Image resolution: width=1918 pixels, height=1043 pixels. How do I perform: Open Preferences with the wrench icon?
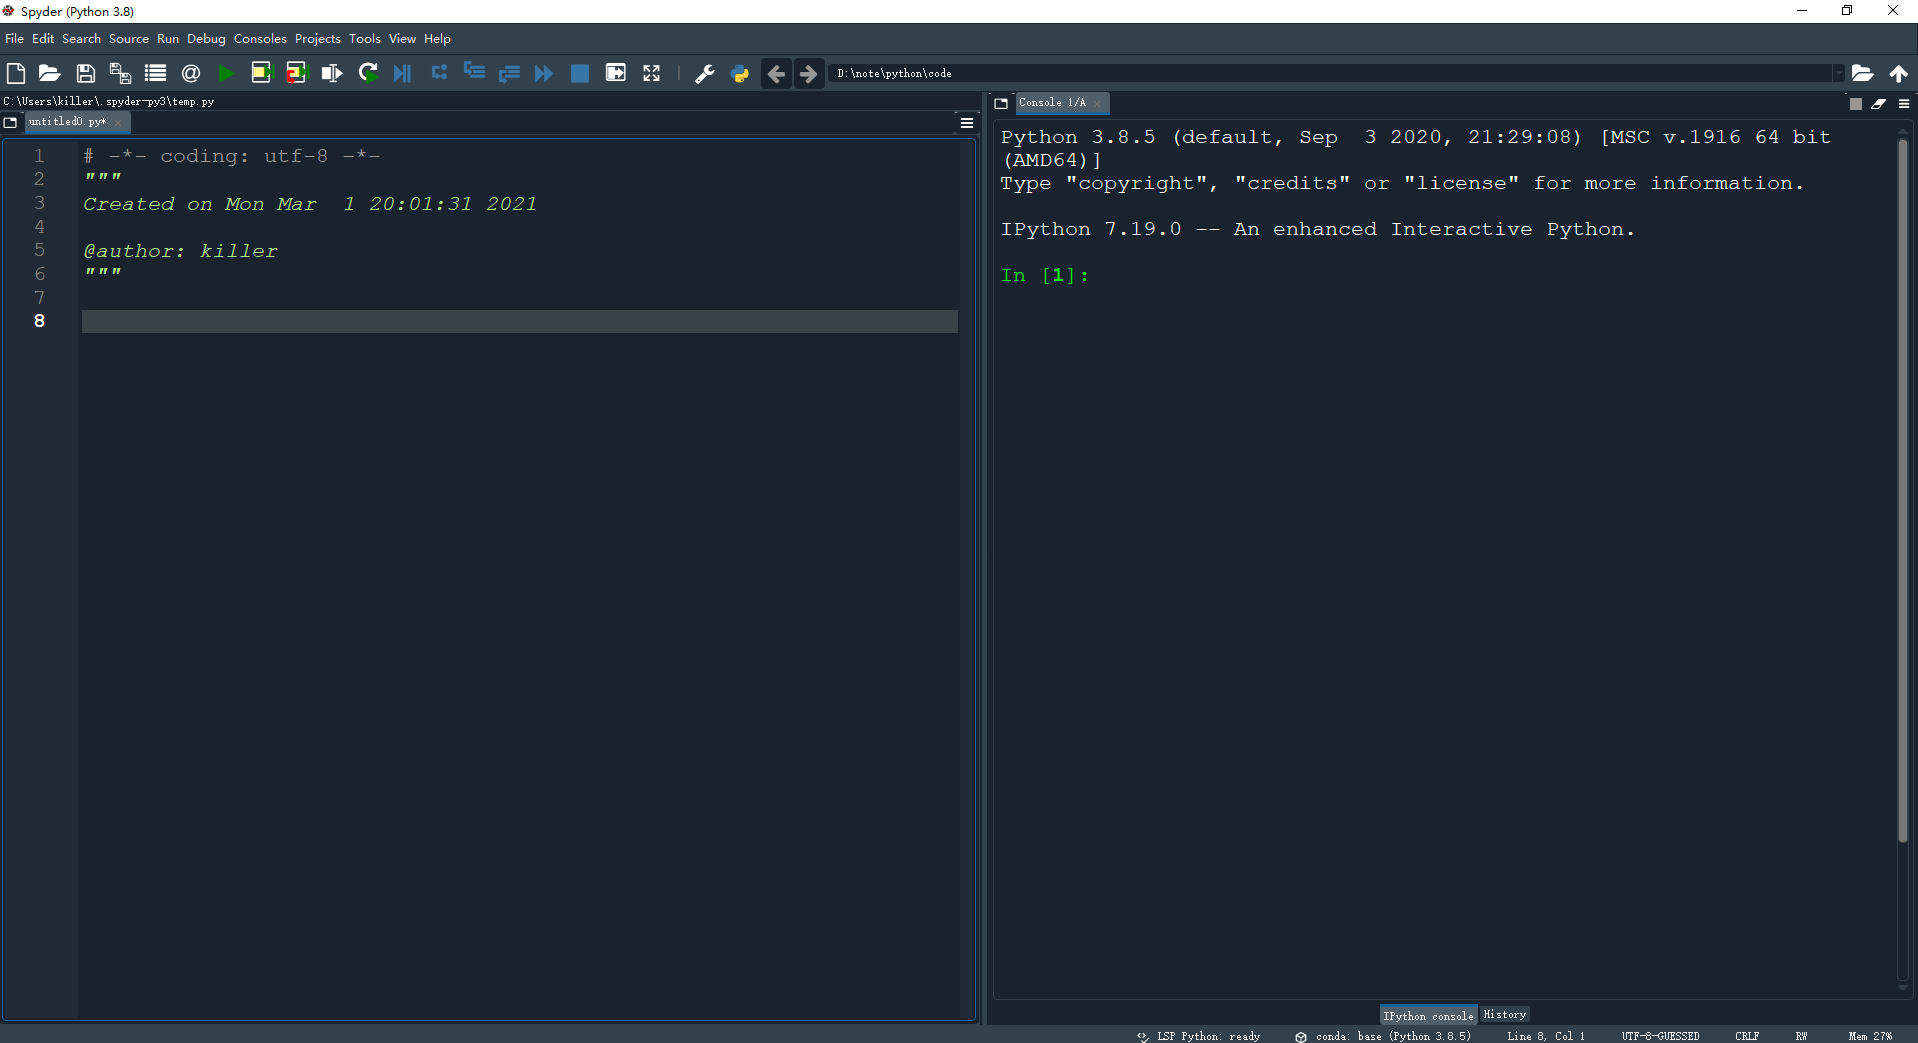tap(705, 73)
